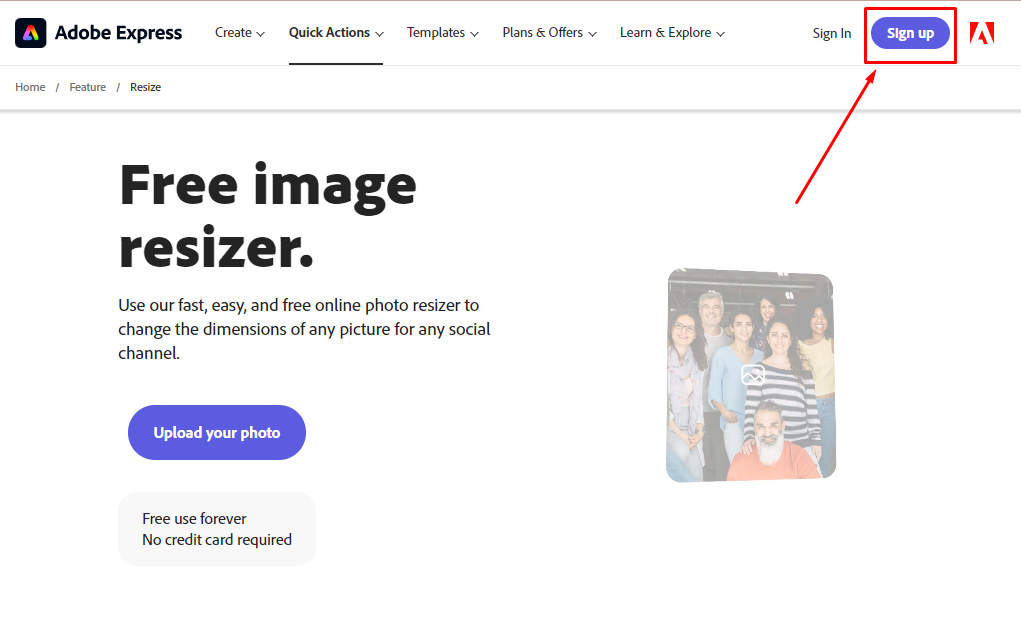Screen dimensions: 1021x629
Task: Select the Resize breadcrumb entry
Action: 145,87
